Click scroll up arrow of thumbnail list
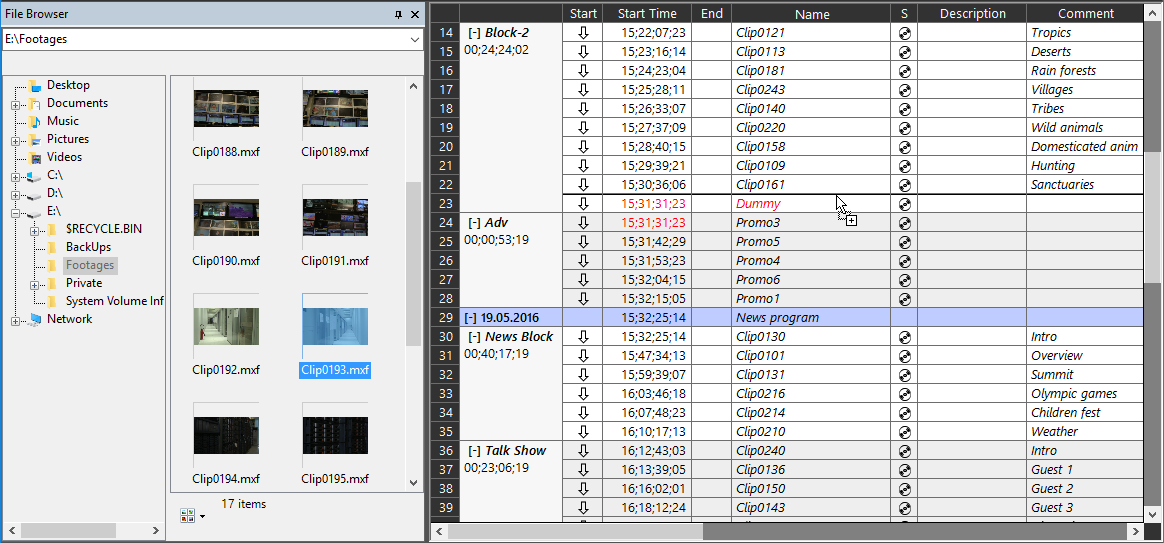The image size is (1164, 543). [413, 86]
